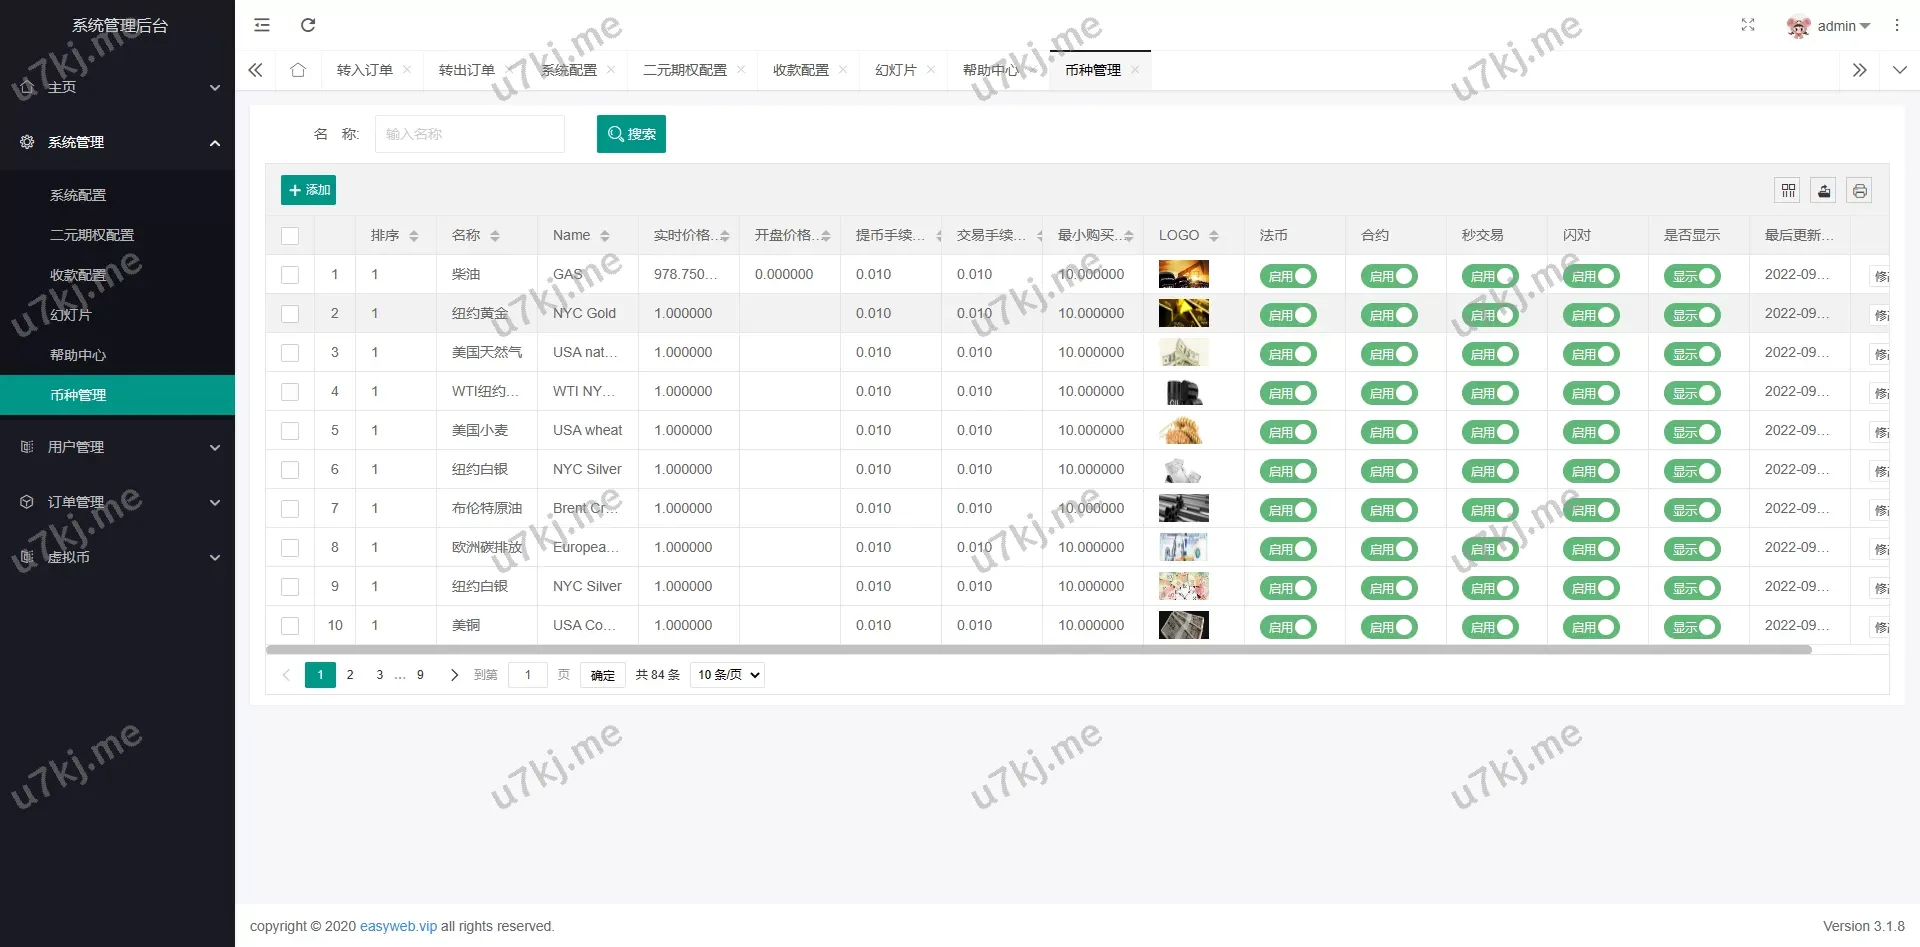
Task: Toggle 是否显示 switch for 纽约黄金 row
Action: 1692,315
